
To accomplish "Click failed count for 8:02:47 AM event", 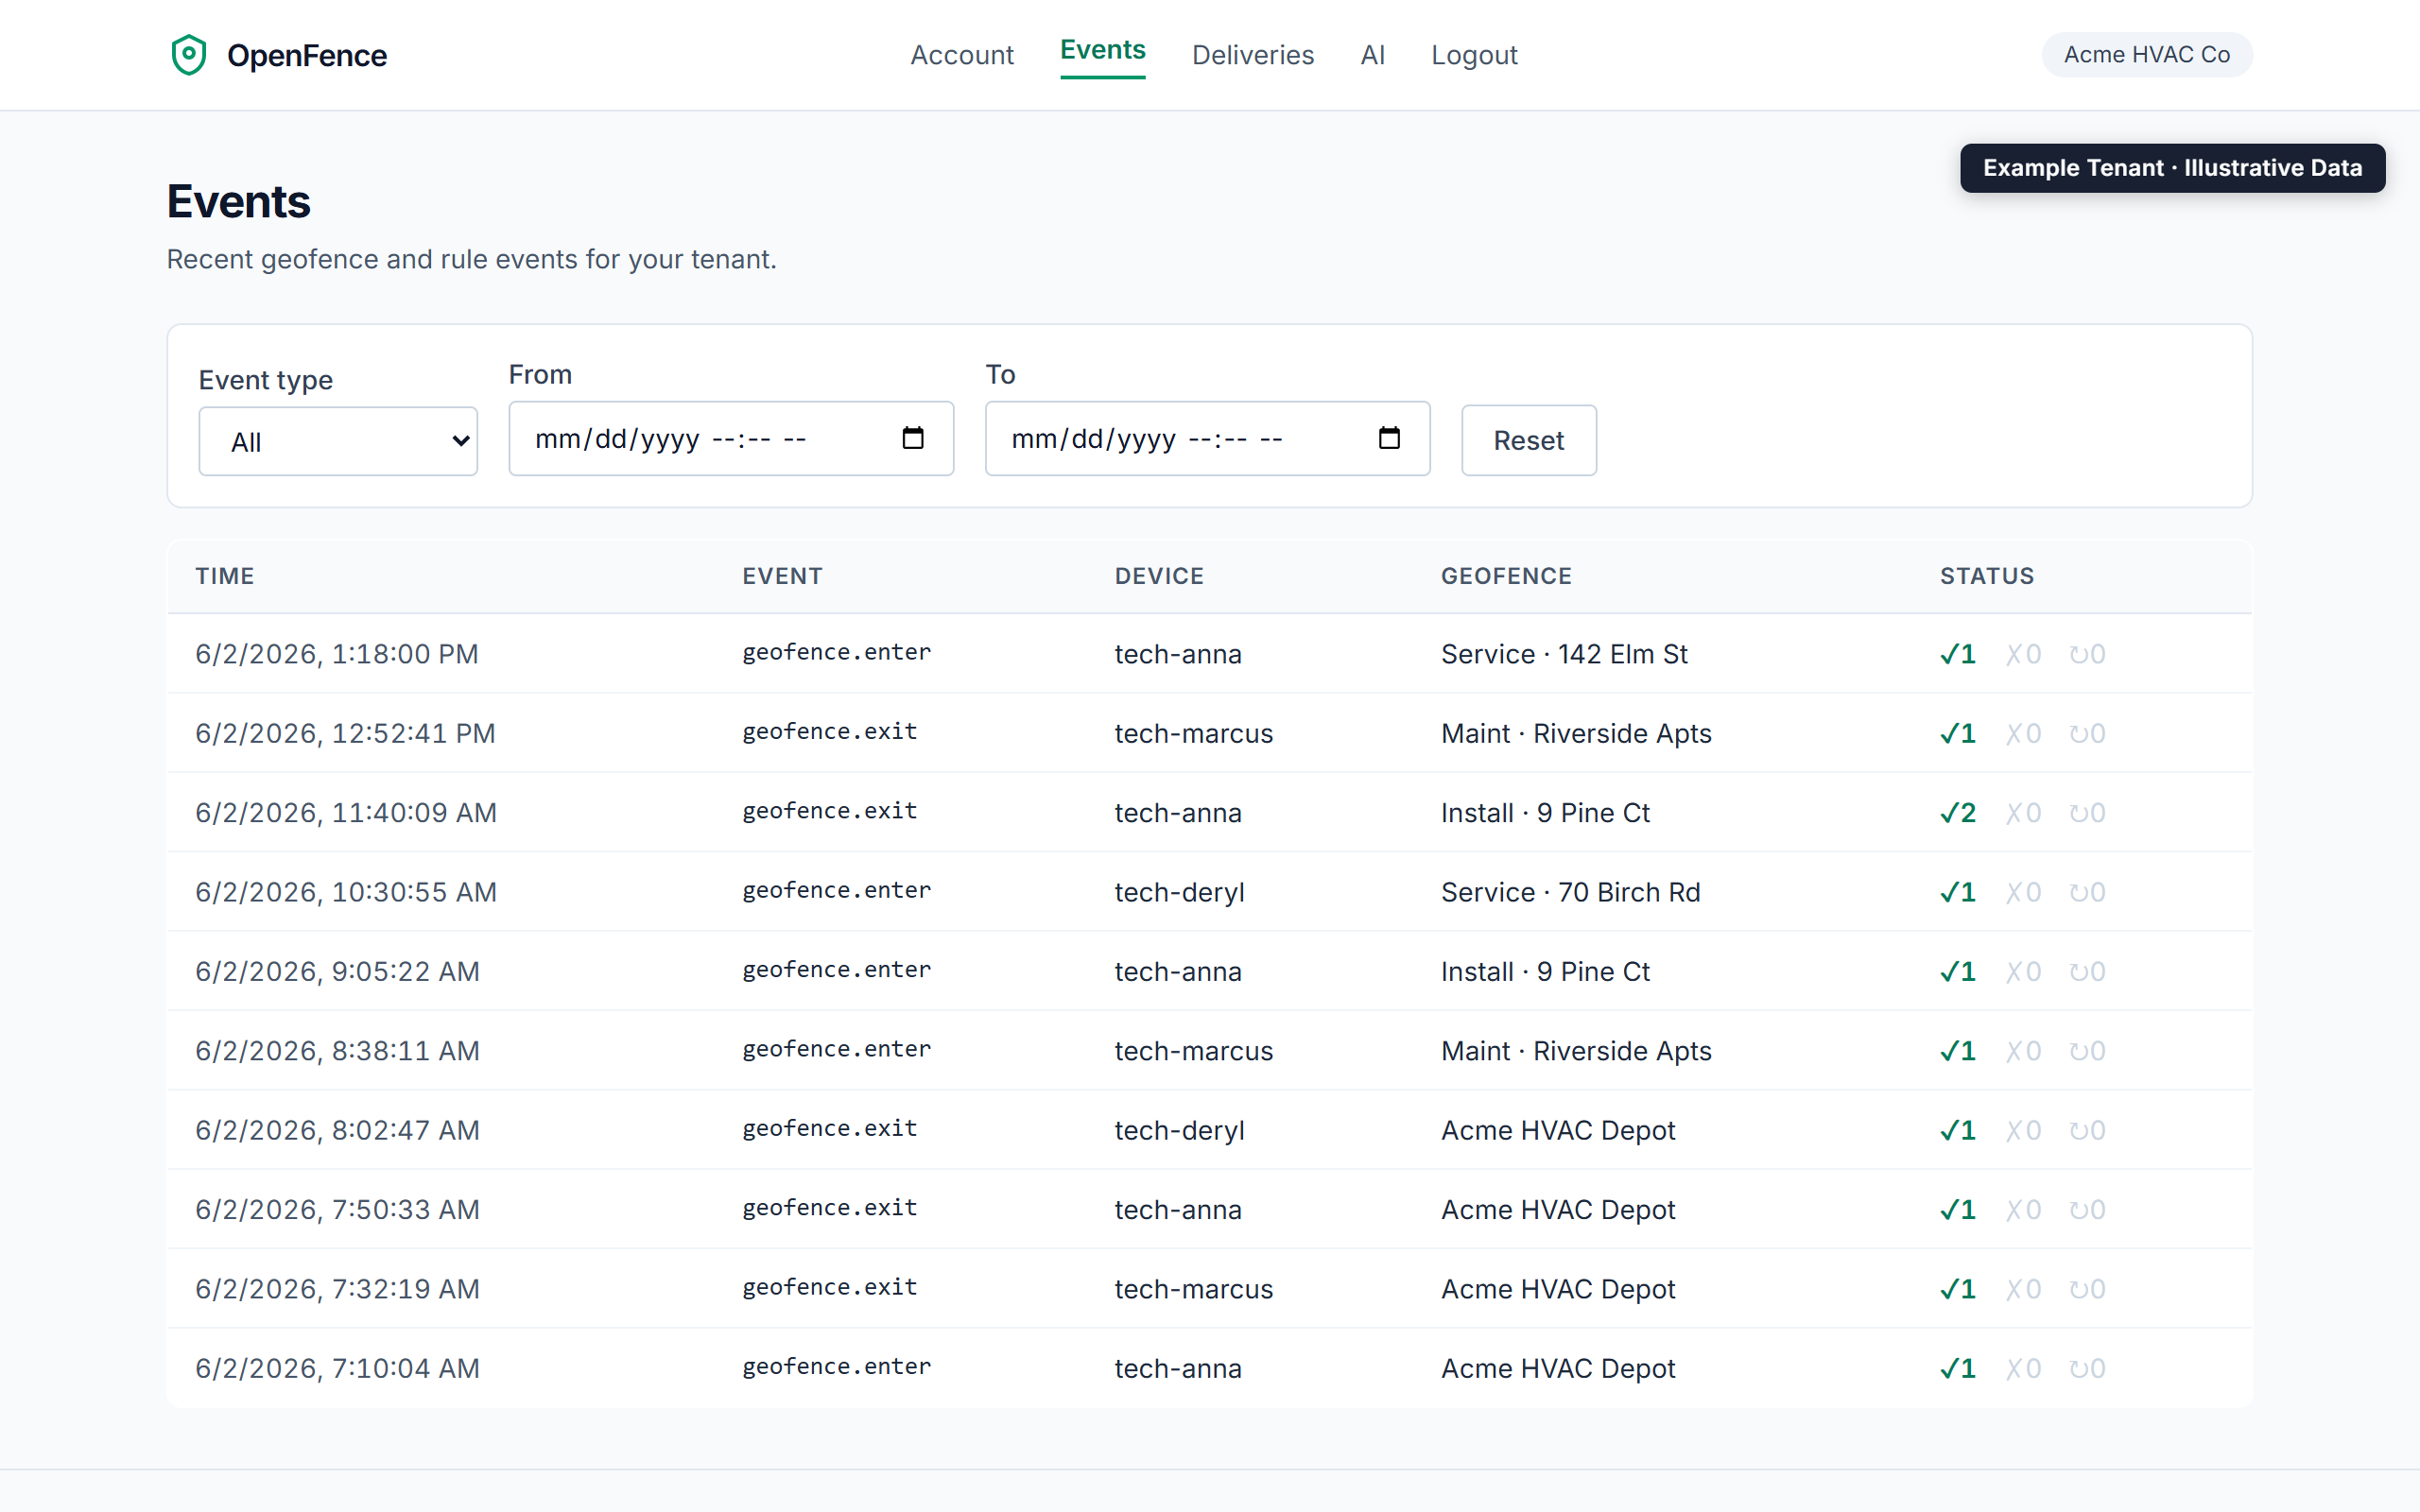I will [x=2023, y=1130].
